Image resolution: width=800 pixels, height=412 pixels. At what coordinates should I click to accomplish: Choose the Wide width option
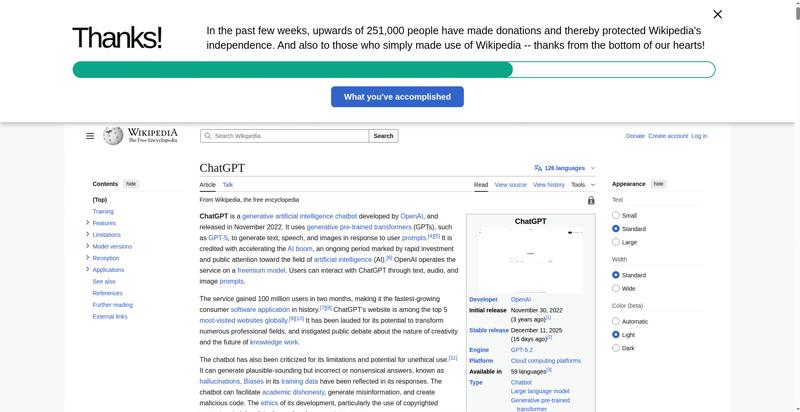pyautogui.click(x=616, y=288)
